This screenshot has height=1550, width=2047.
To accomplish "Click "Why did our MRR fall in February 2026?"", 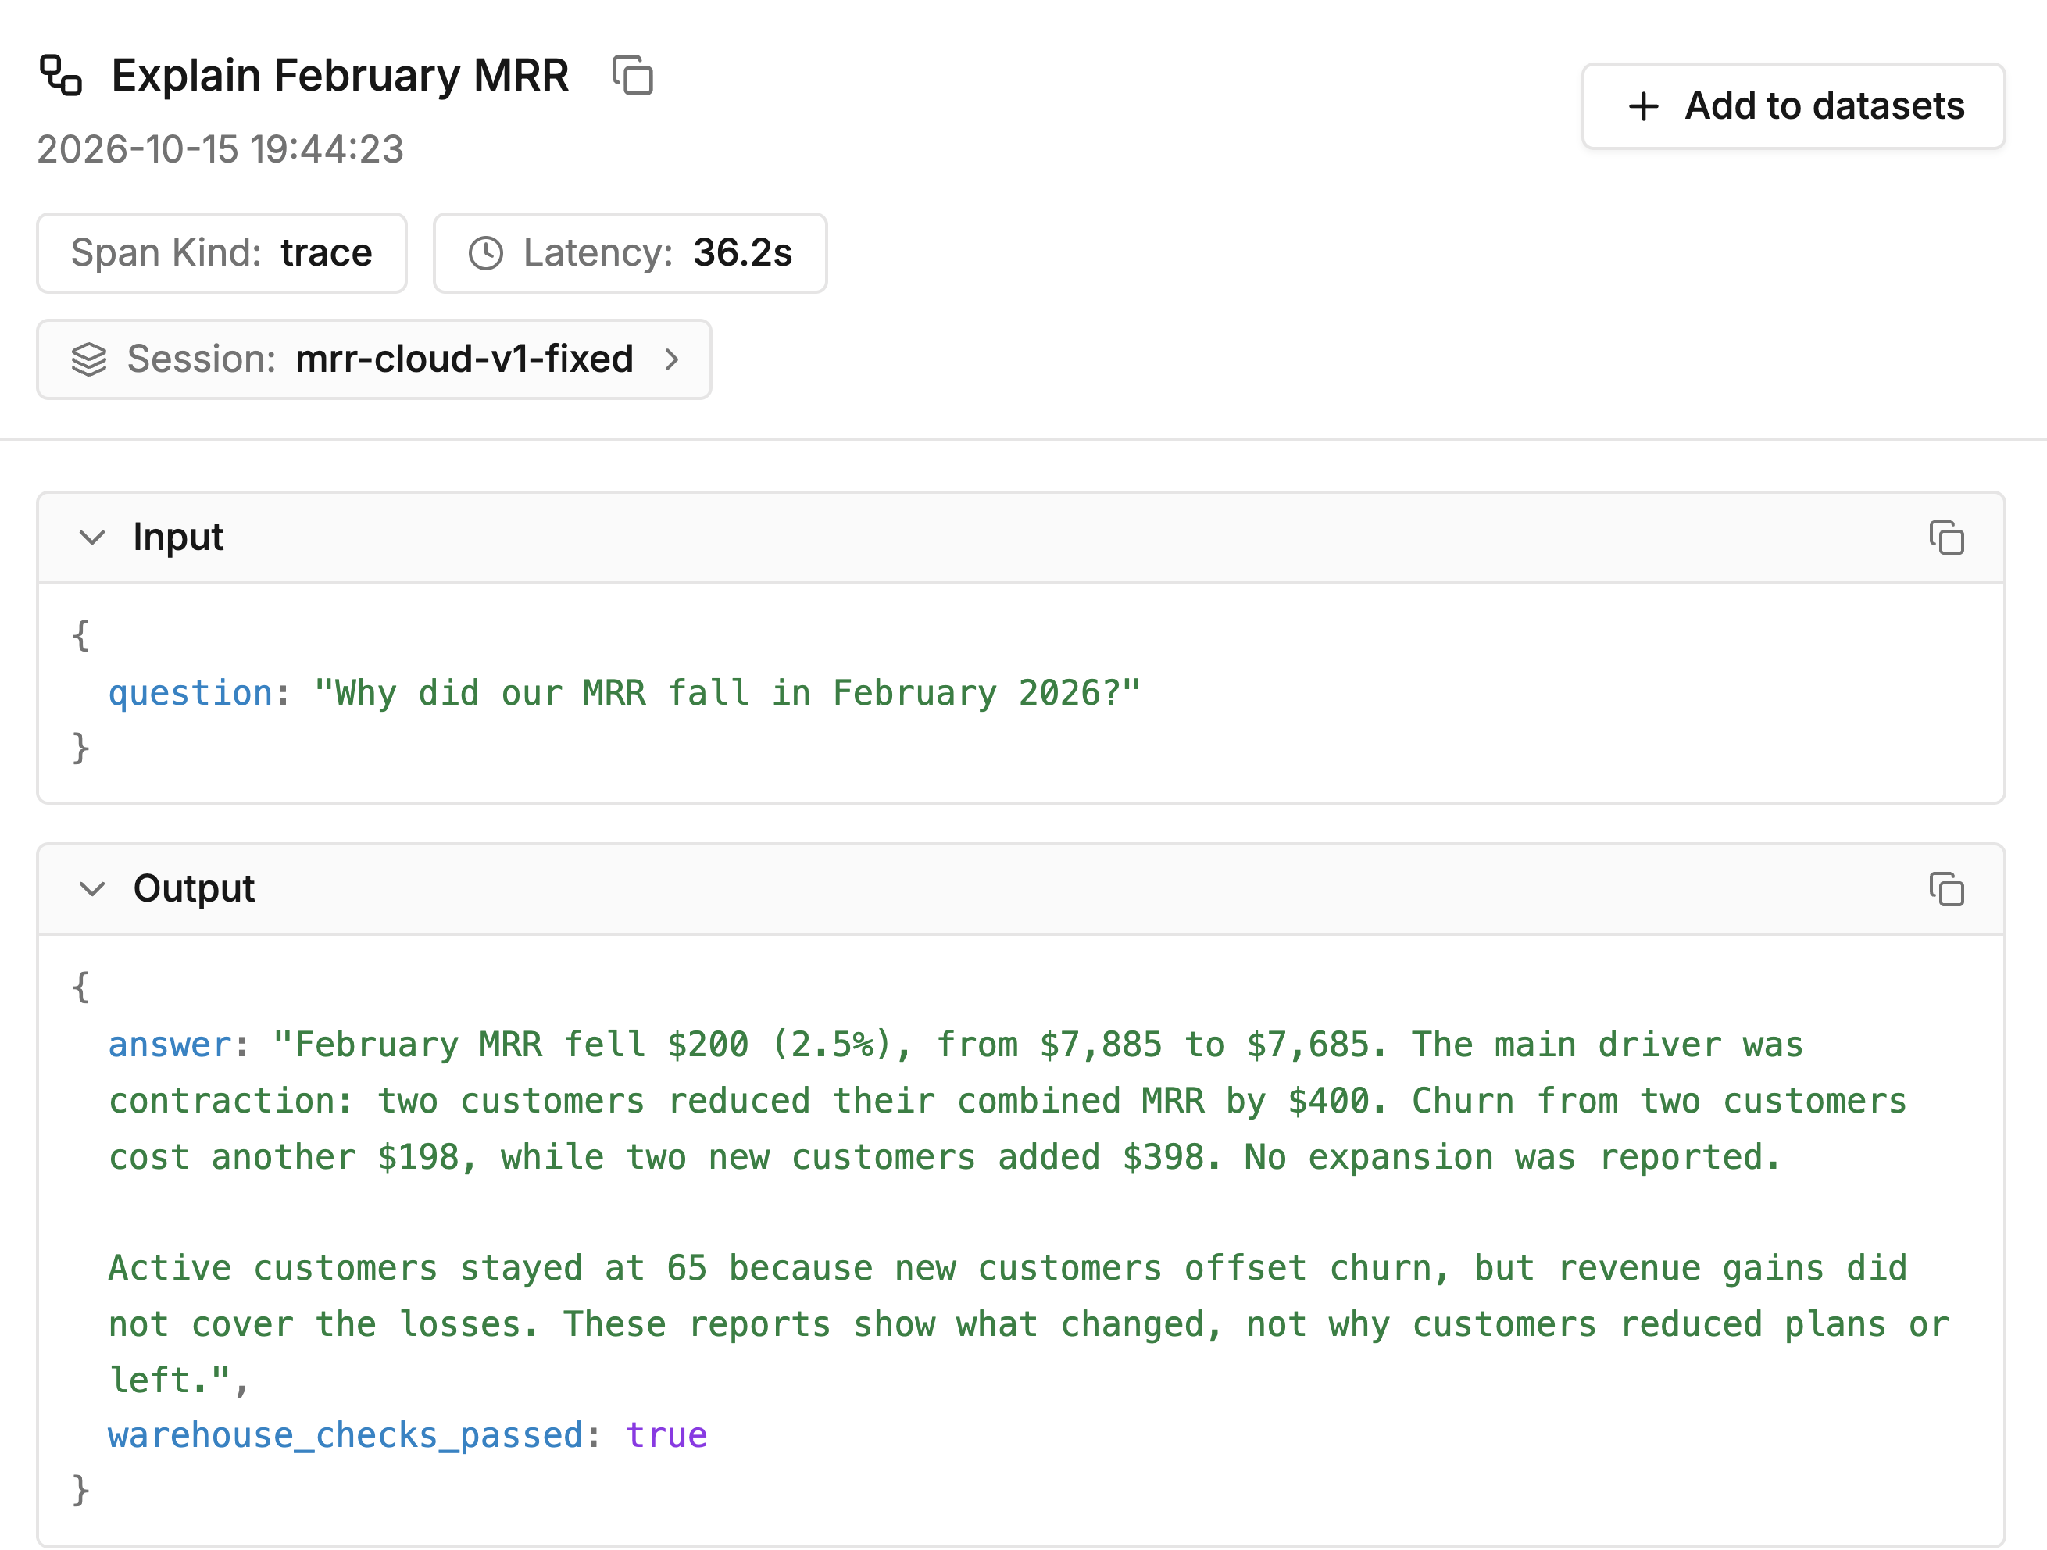I will [727, 693].
